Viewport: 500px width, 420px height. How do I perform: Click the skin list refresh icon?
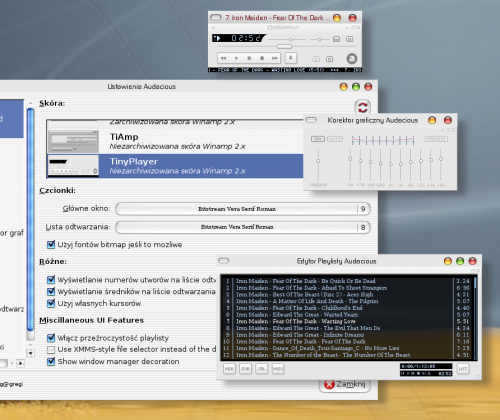tap(363, 107)
